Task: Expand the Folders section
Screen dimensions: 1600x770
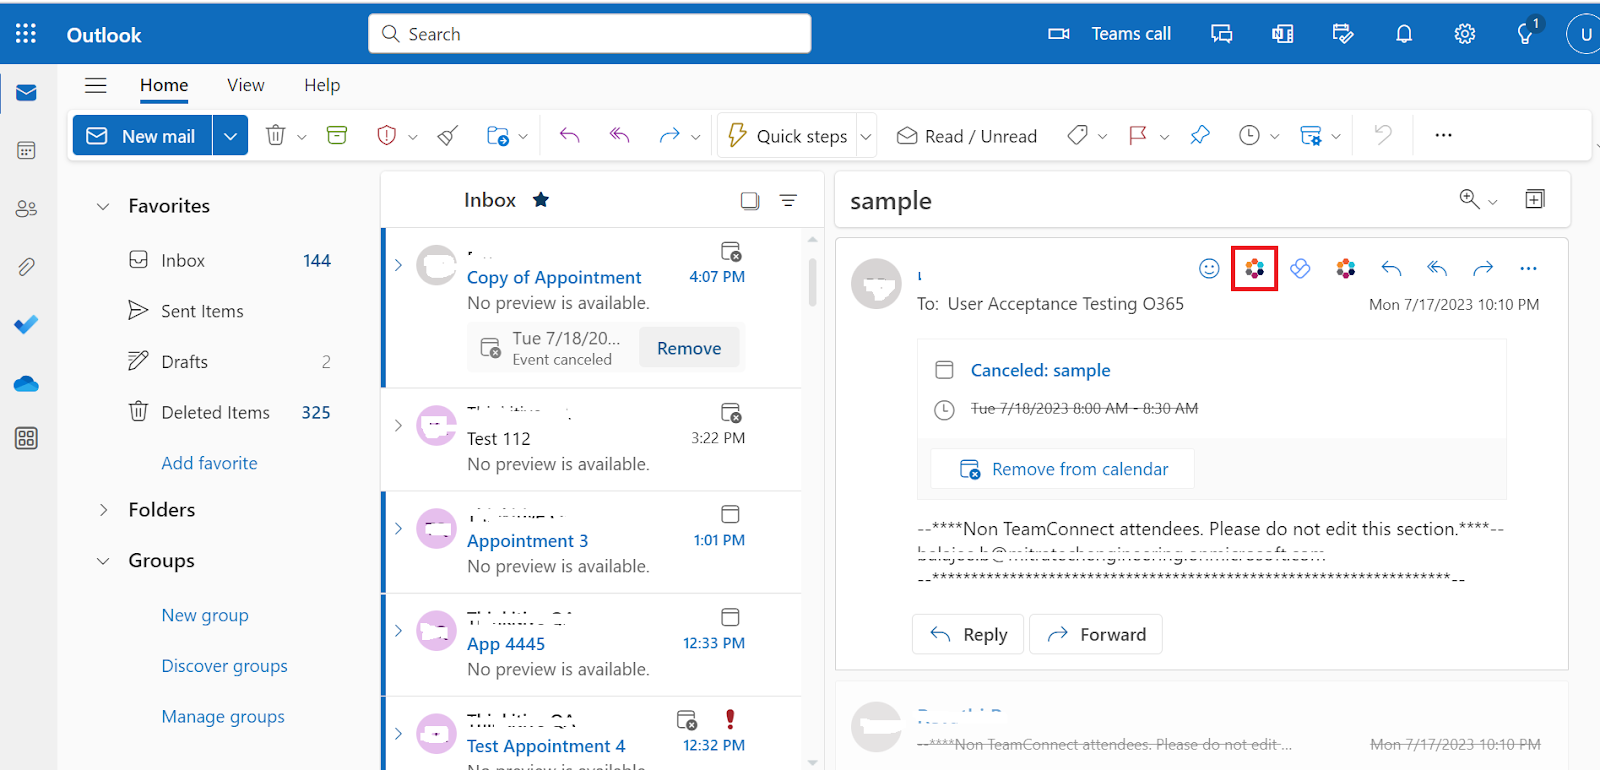Action: 103,510
